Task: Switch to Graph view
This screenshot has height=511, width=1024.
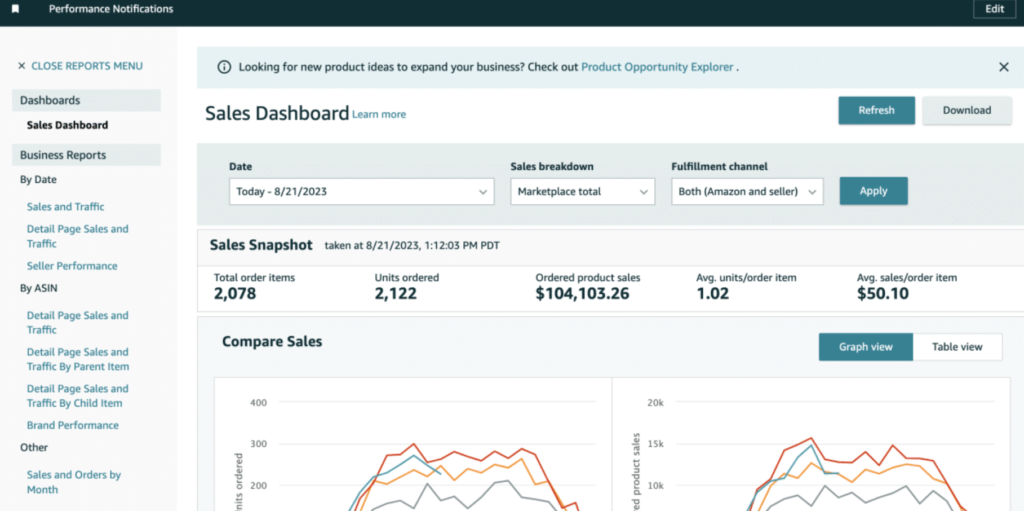Action: click(x=865, y=347)
